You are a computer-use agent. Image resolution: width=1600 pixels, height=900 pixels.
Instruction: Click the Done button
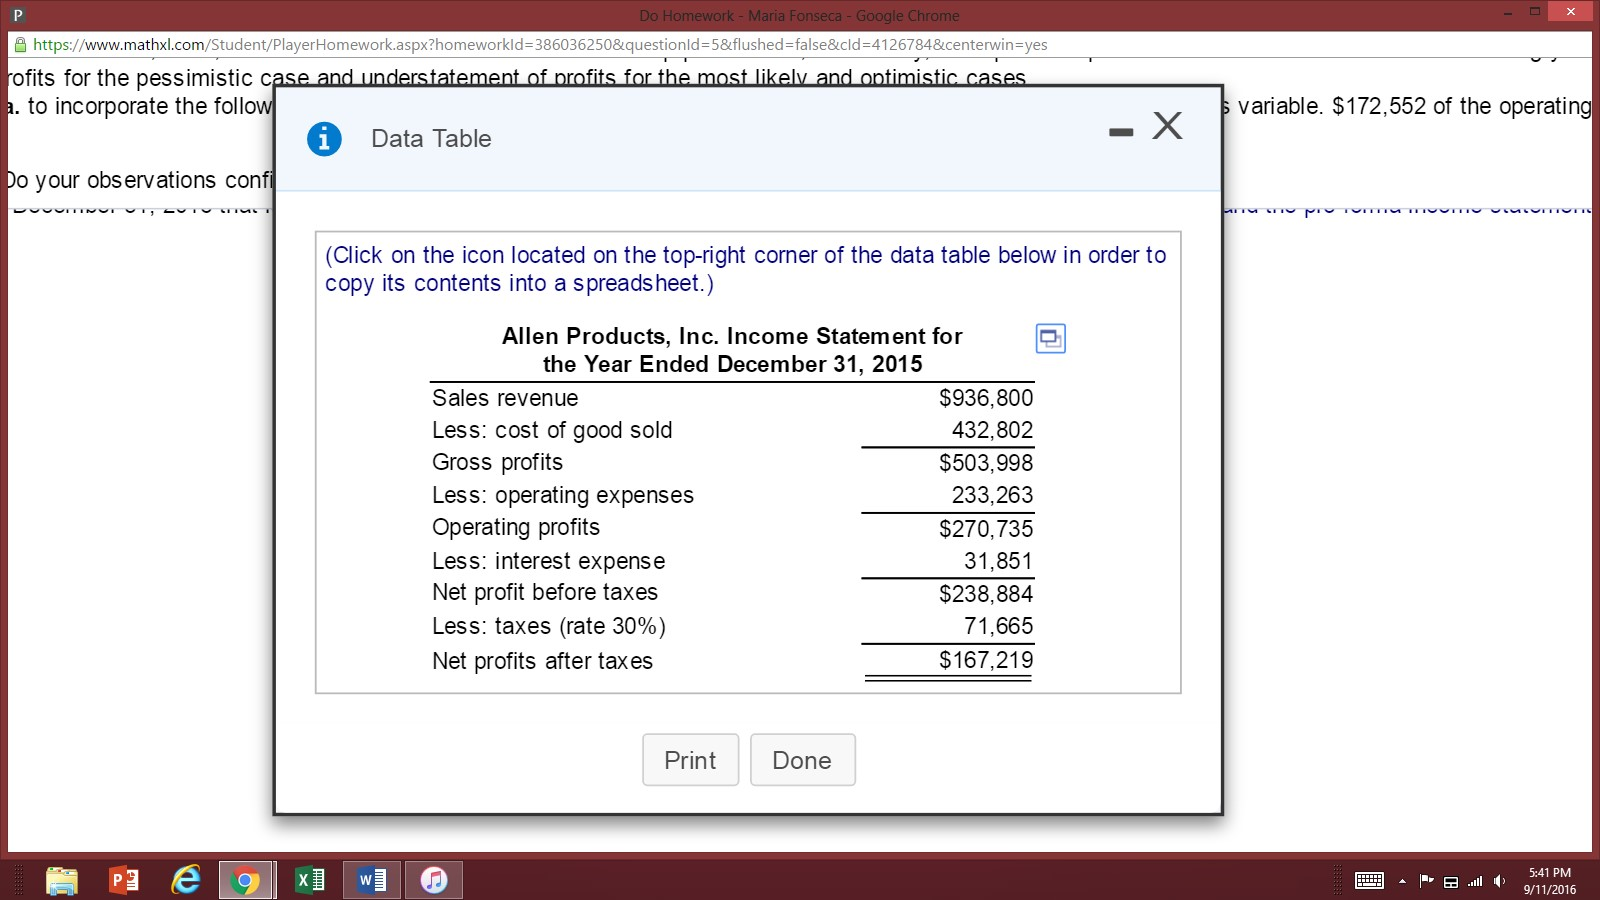pyautogui.click(x=802, y=760)
